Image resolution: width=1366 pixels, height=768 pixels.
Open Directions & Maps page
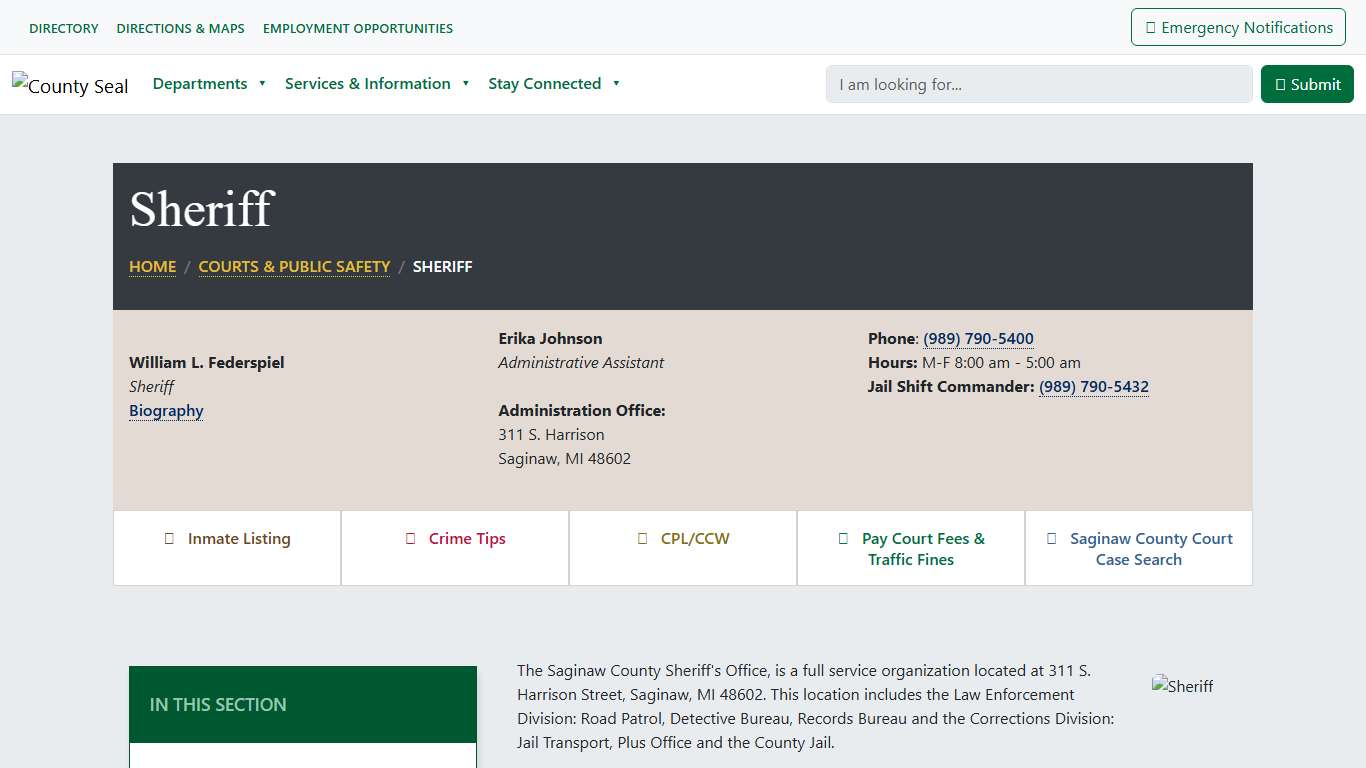(180, 28)
